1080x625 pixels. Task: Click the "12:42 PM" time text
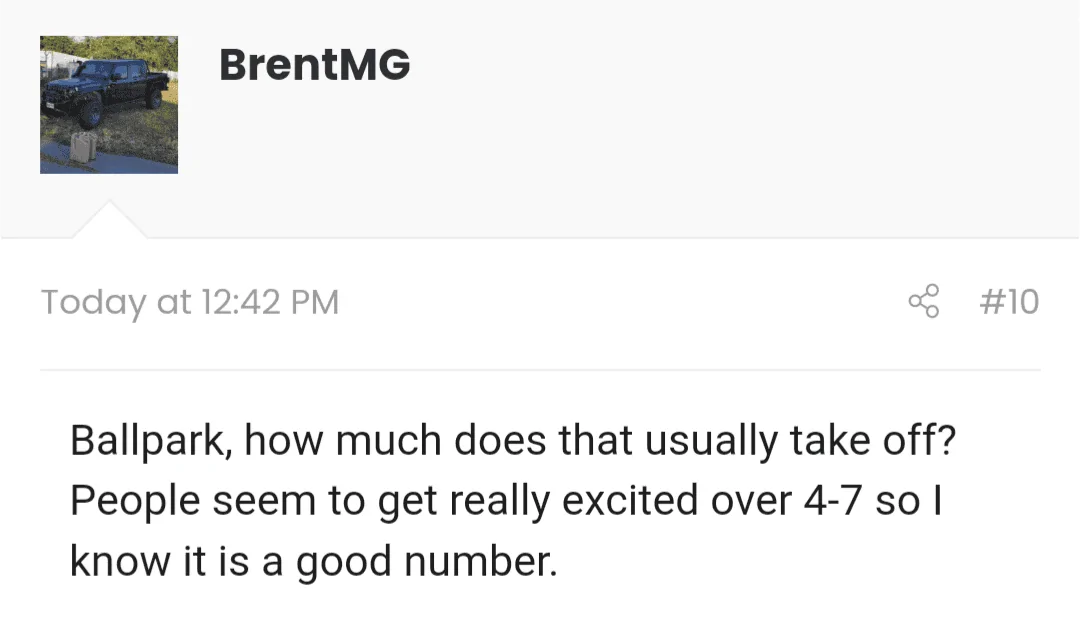point(271,303)
